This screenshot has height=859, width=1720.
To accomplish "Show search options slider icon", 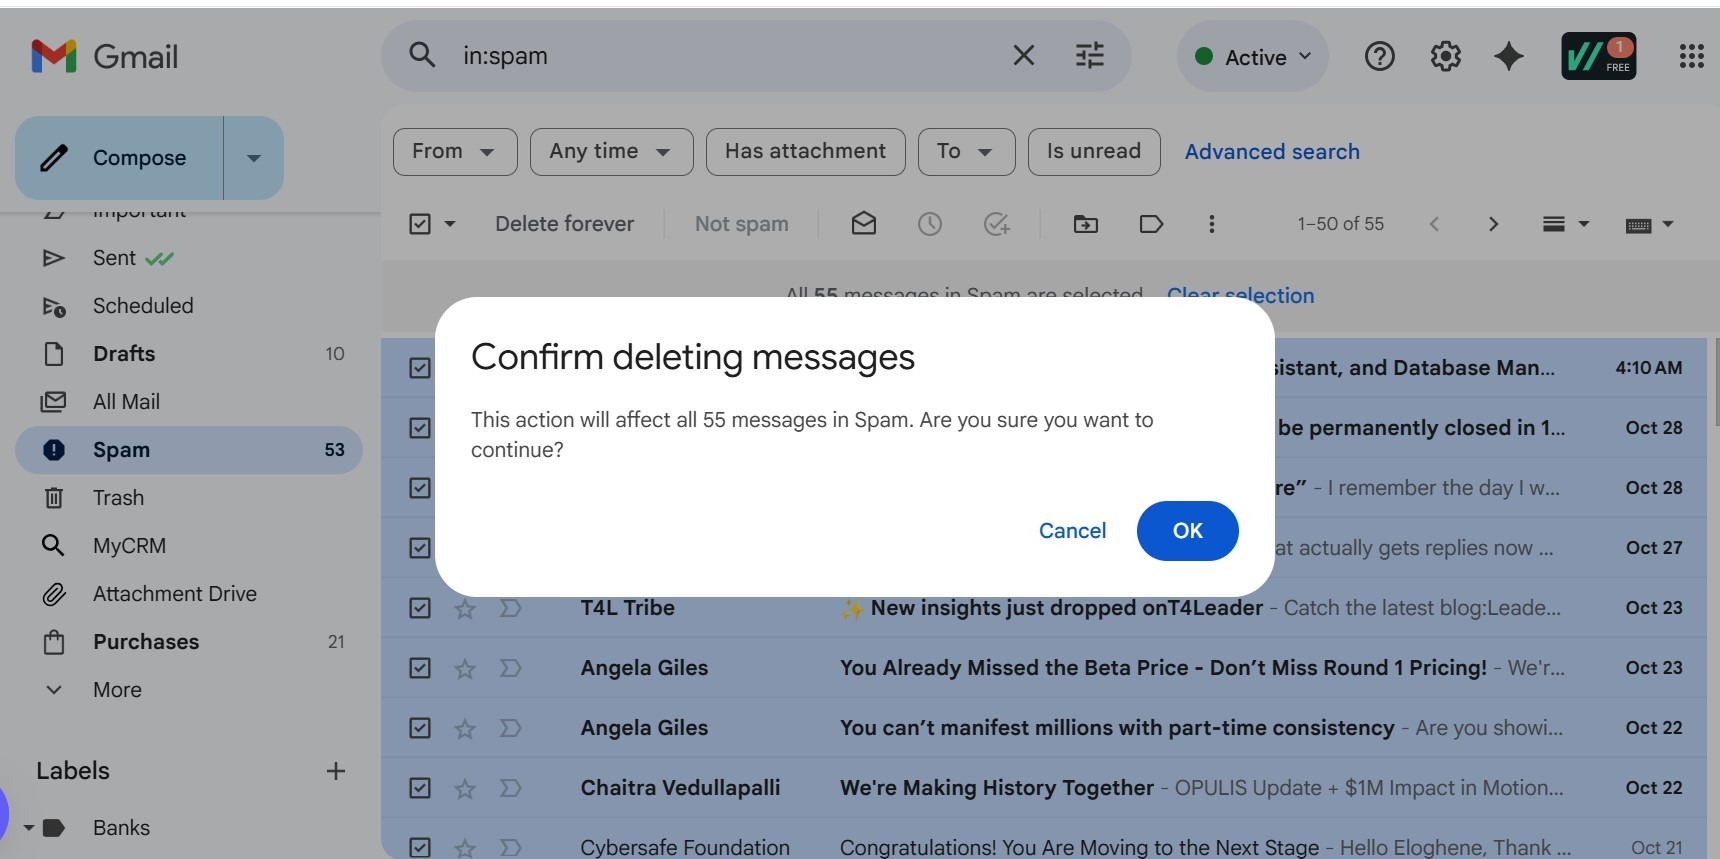I will [1089, 56].
